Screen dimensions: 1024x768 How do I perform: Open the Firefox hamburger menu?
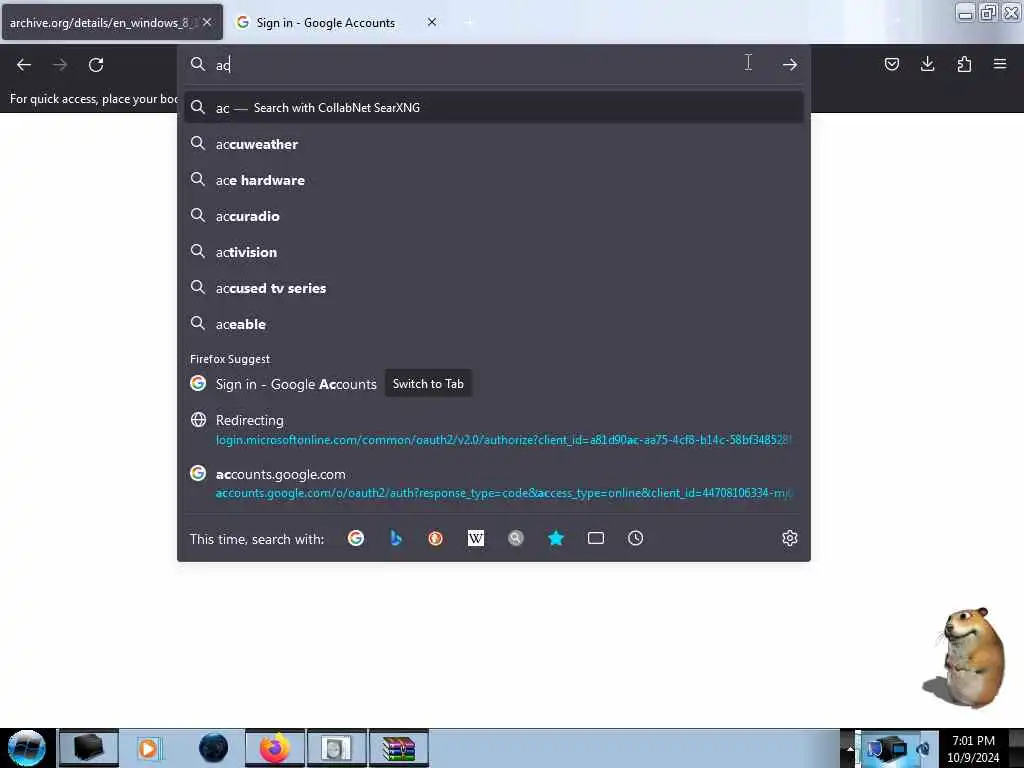pos(1000,64)
